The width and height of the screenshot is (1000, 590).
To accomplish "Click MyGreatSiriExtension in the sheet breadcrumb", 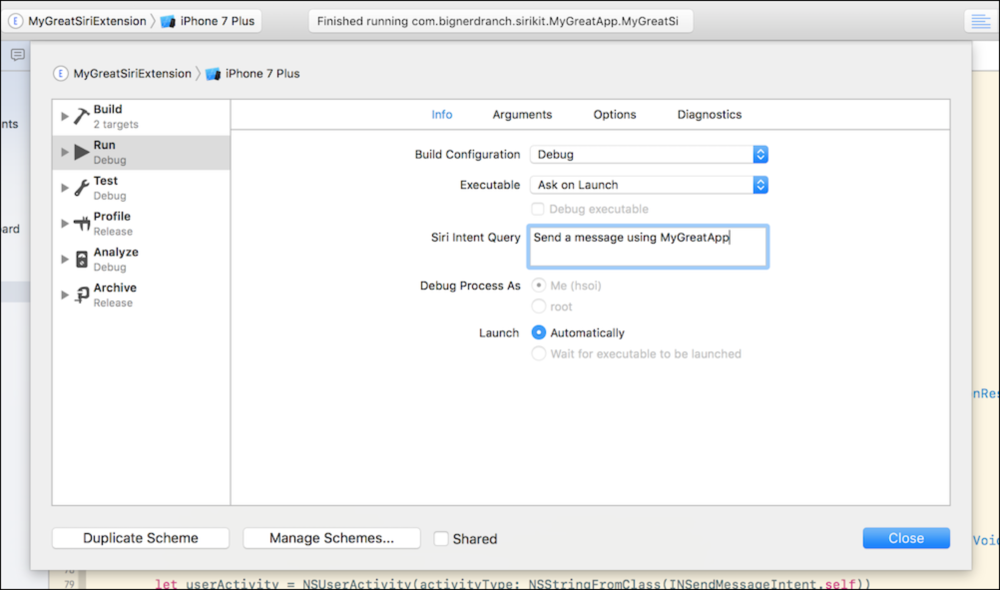I will [x=132, y=73].
